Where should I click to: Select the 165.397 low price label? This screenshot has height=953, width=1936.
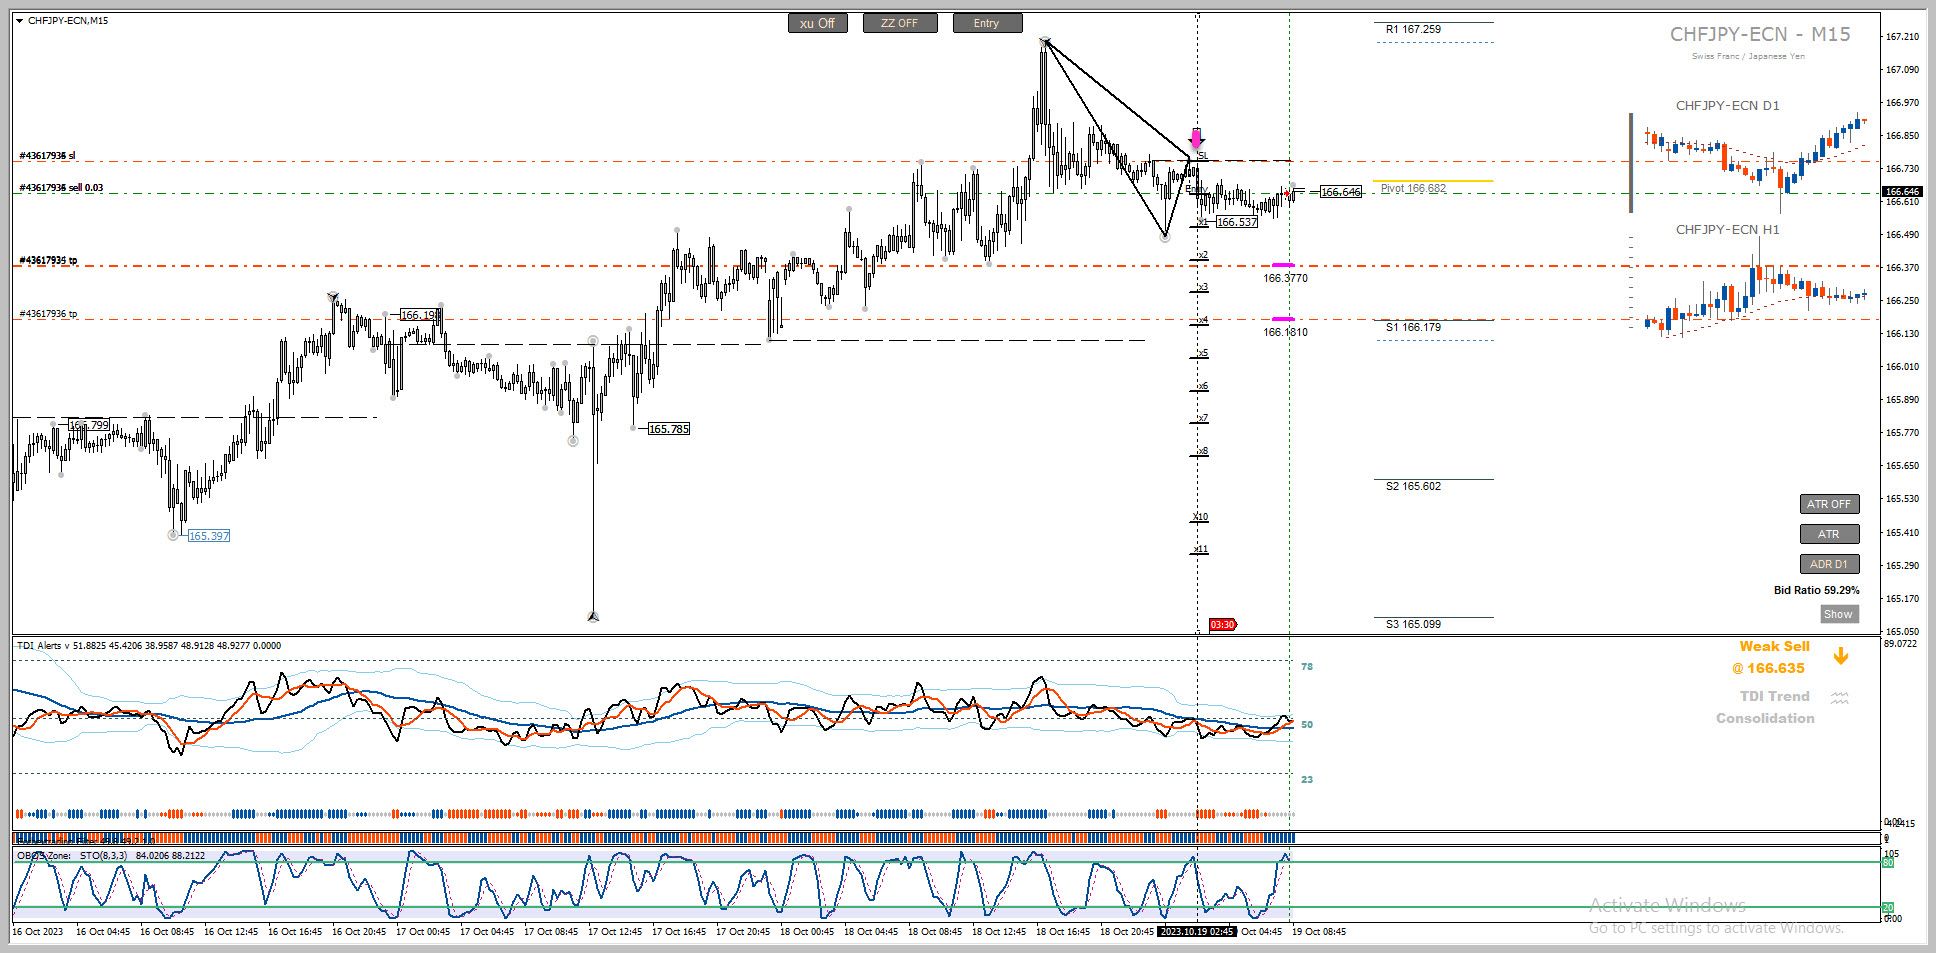[209, 536]
